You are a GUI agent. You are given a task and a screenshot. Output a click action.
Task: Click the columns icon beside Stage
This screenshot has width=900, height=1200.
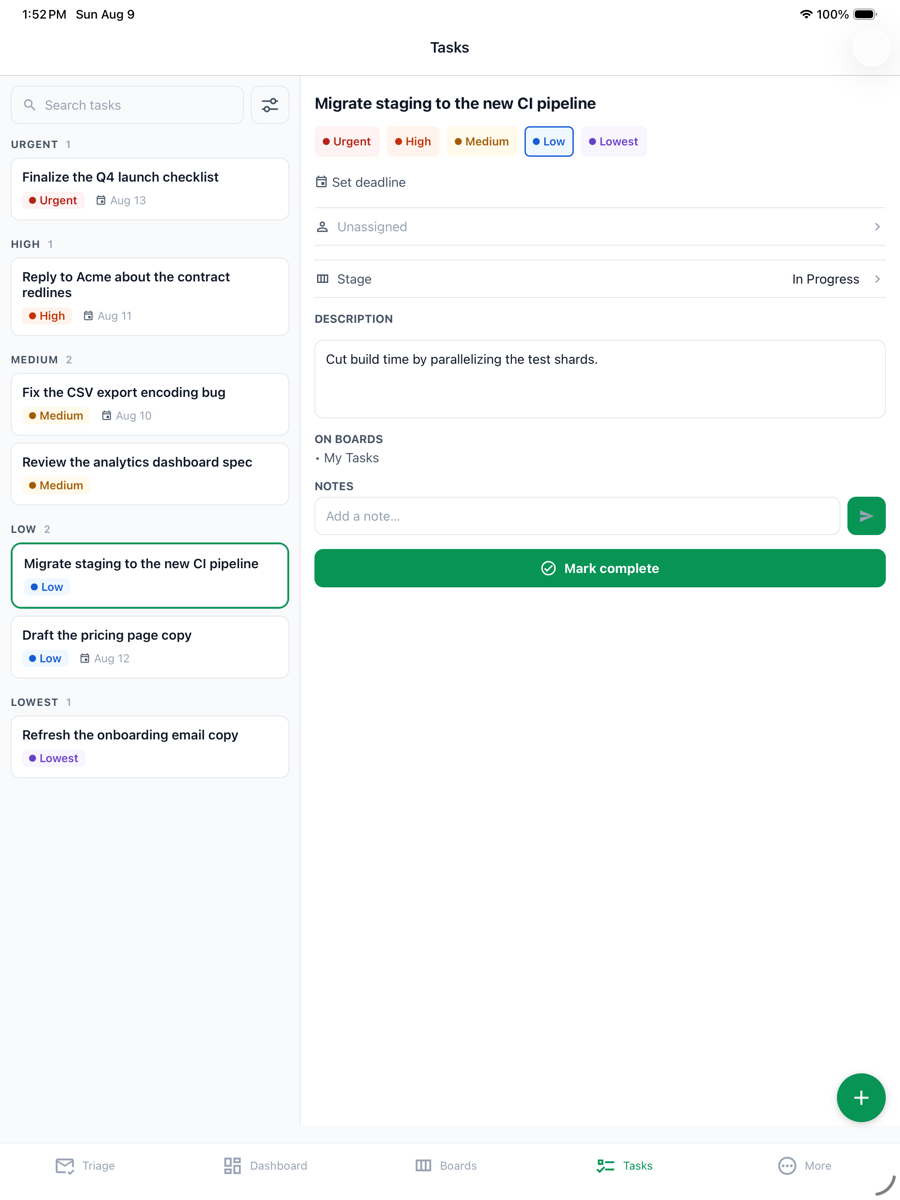coord(322,279)
